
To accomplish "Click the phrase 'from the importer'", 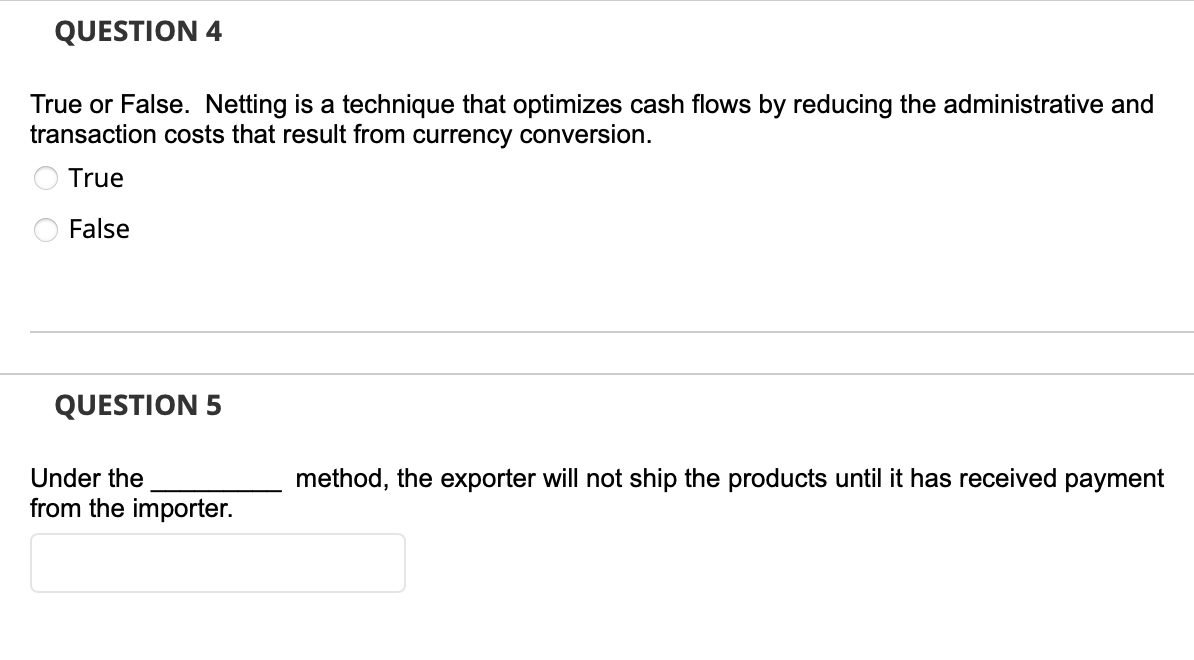I will (129, 508).
